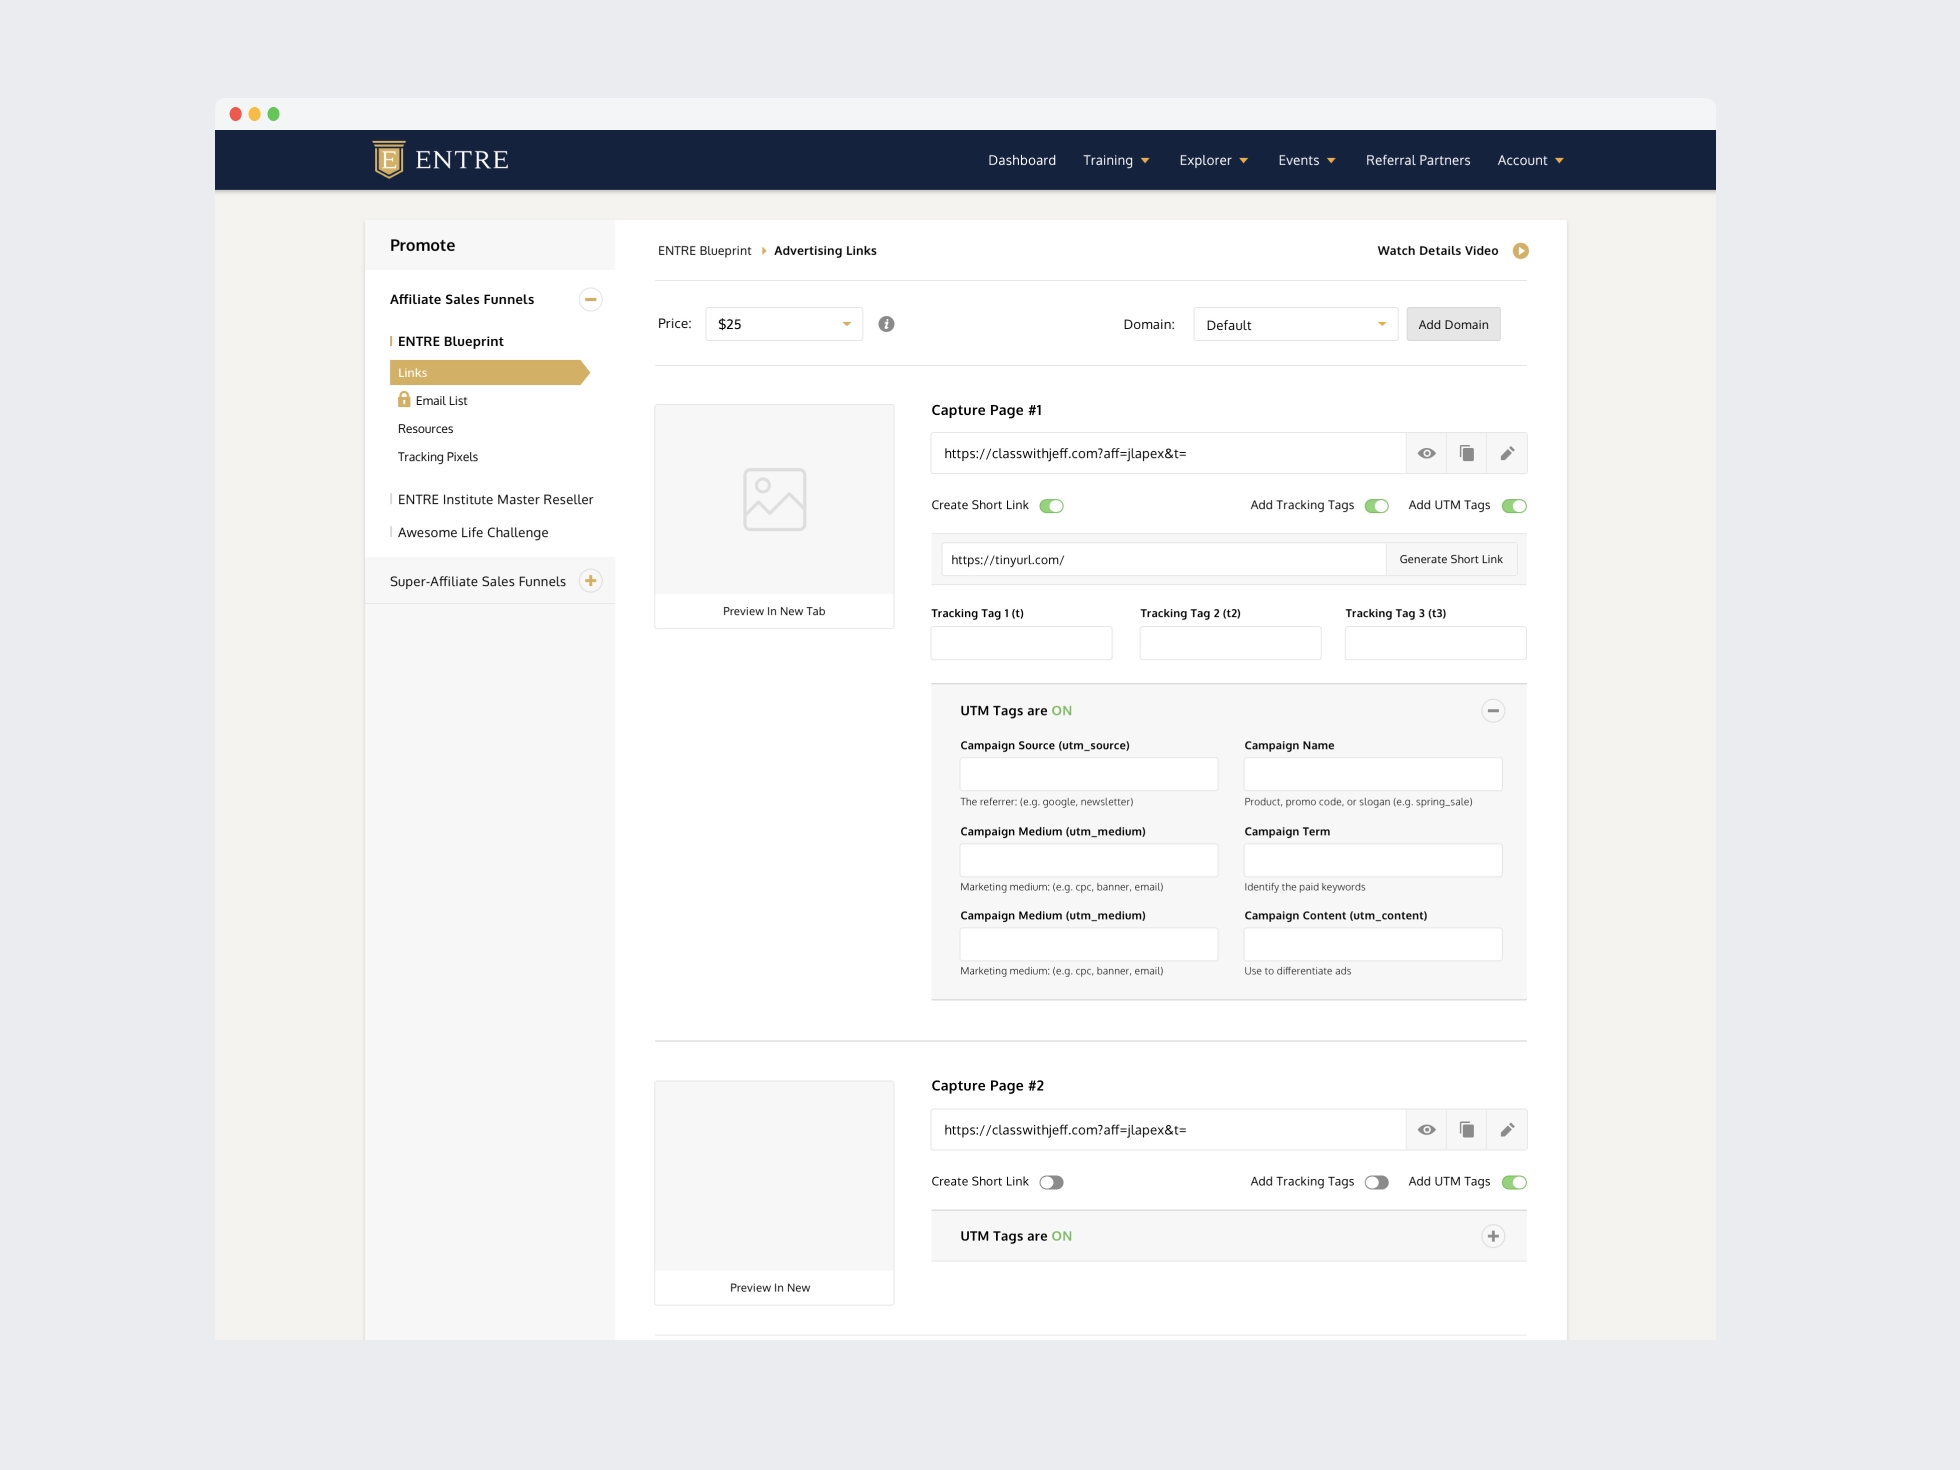This screenshot has height=1470, width=1960.
Task: Click the Tracking Tag 2 (t2) field
Action: [x=1230, y=643]
